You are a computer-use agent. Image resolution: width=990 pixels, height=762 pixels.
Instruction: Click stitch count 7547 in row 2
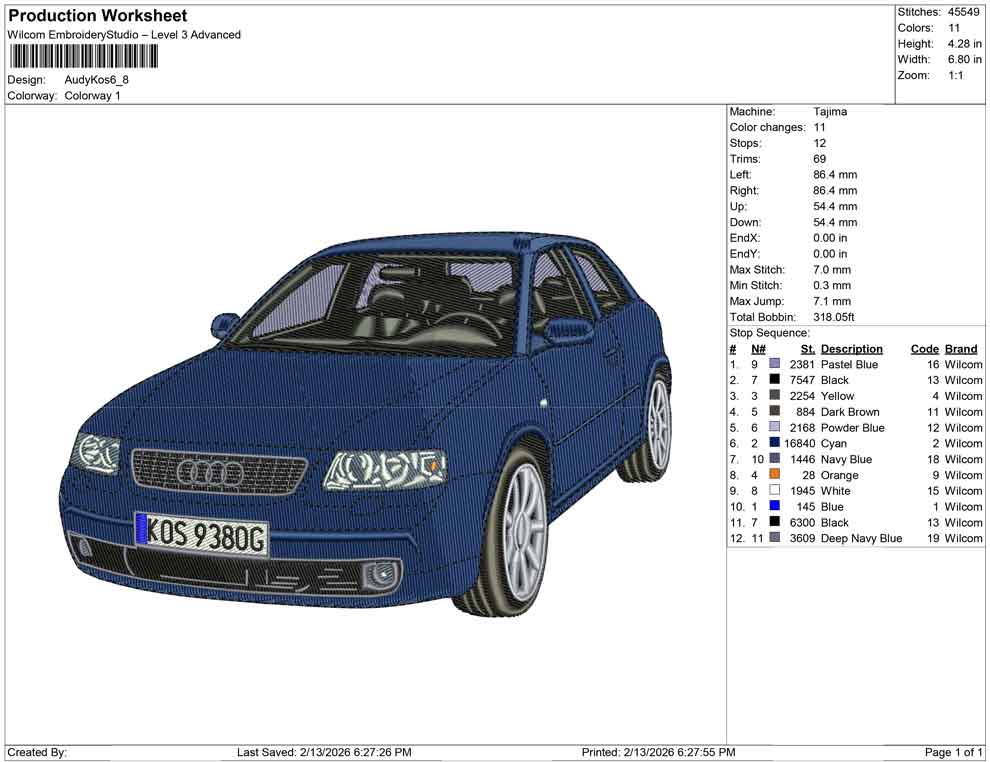[802, 380]
